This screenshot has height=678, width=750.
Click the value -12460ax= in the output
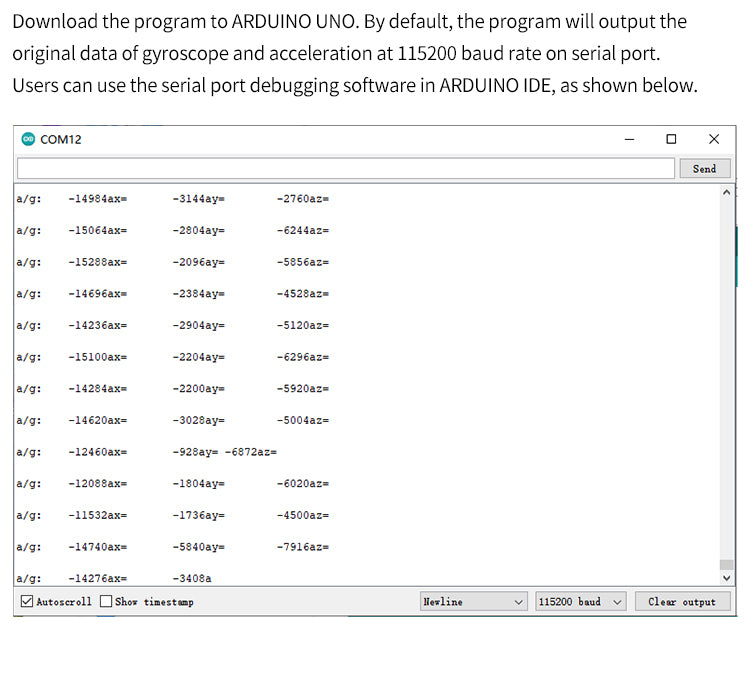click(98, 452)
